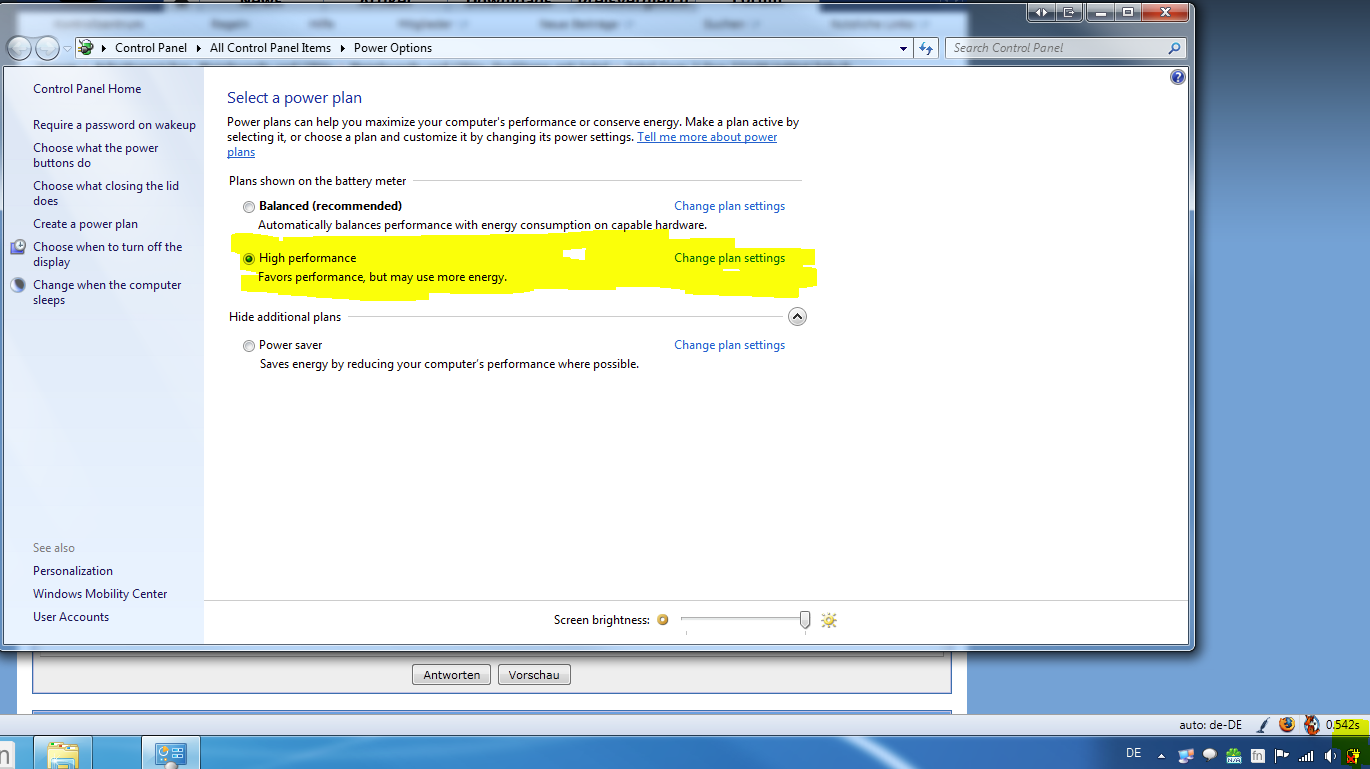Click the Forward navigation arrow

(x=47, y=48)
